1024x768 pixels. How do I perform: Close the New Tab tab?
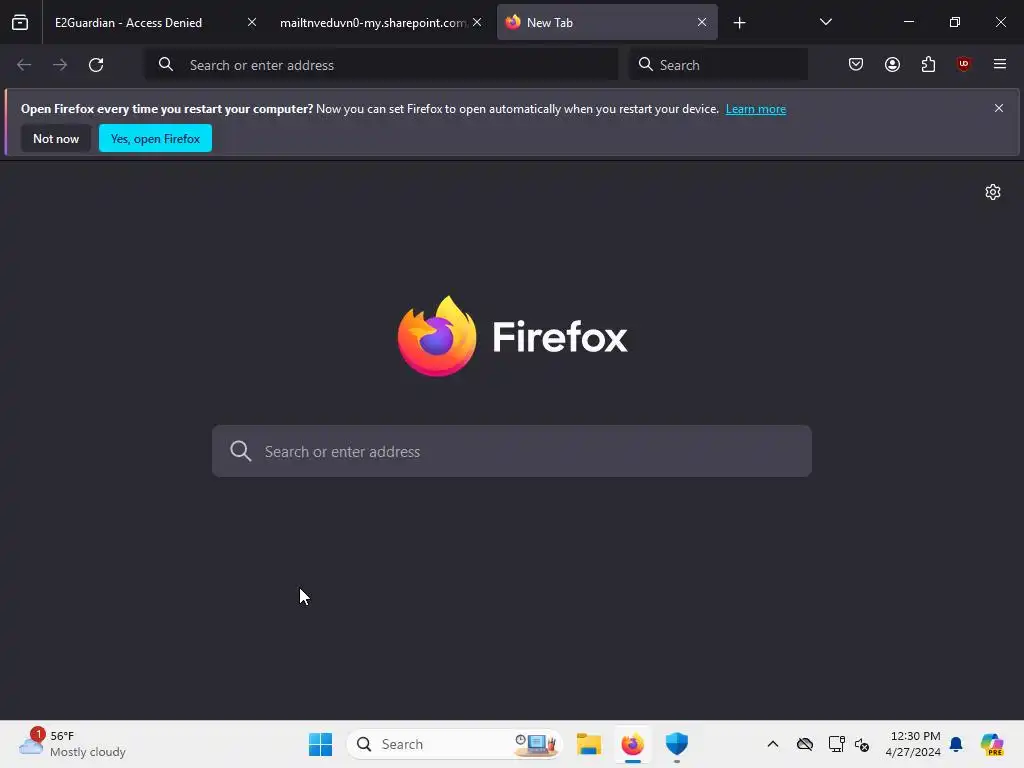point(701,22)
